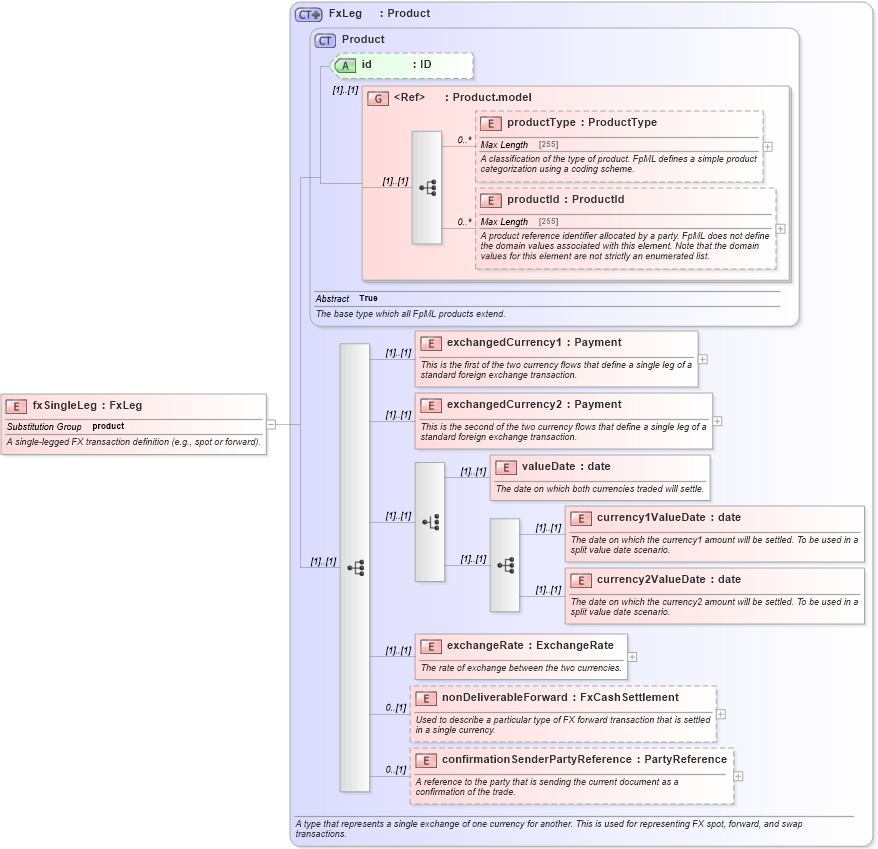This screenshot has height=849, width=878.
Task: Expand the productId element
Action: coord(781,229)
